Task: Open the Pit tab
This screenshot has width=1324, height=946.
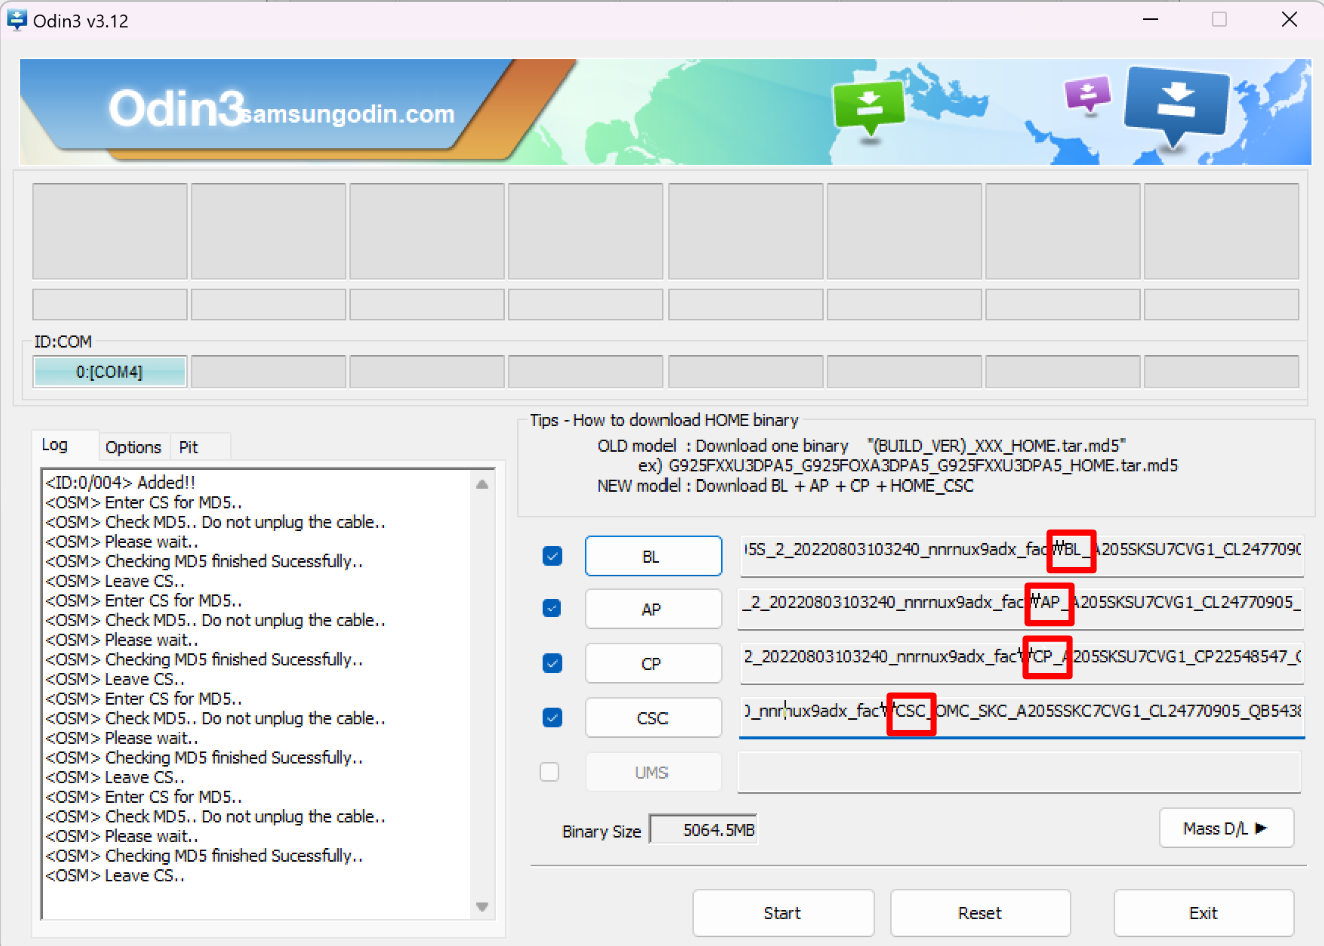Action: (189, 447)
